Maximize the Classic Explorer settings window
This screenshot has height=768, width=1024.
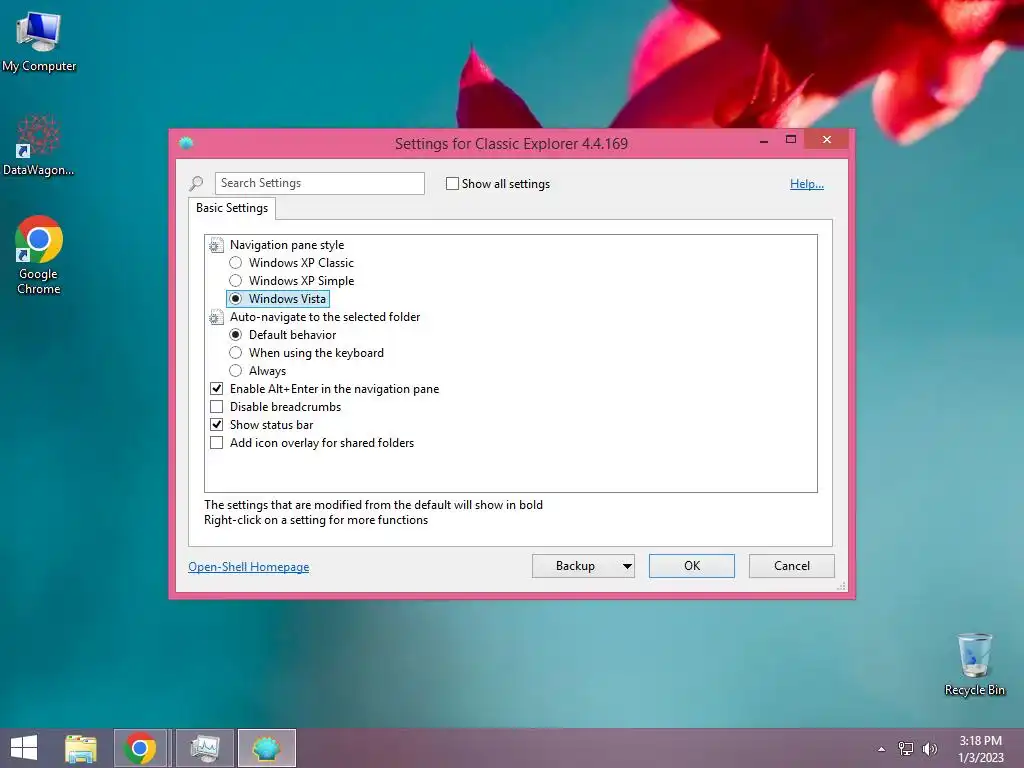(791, 140)
